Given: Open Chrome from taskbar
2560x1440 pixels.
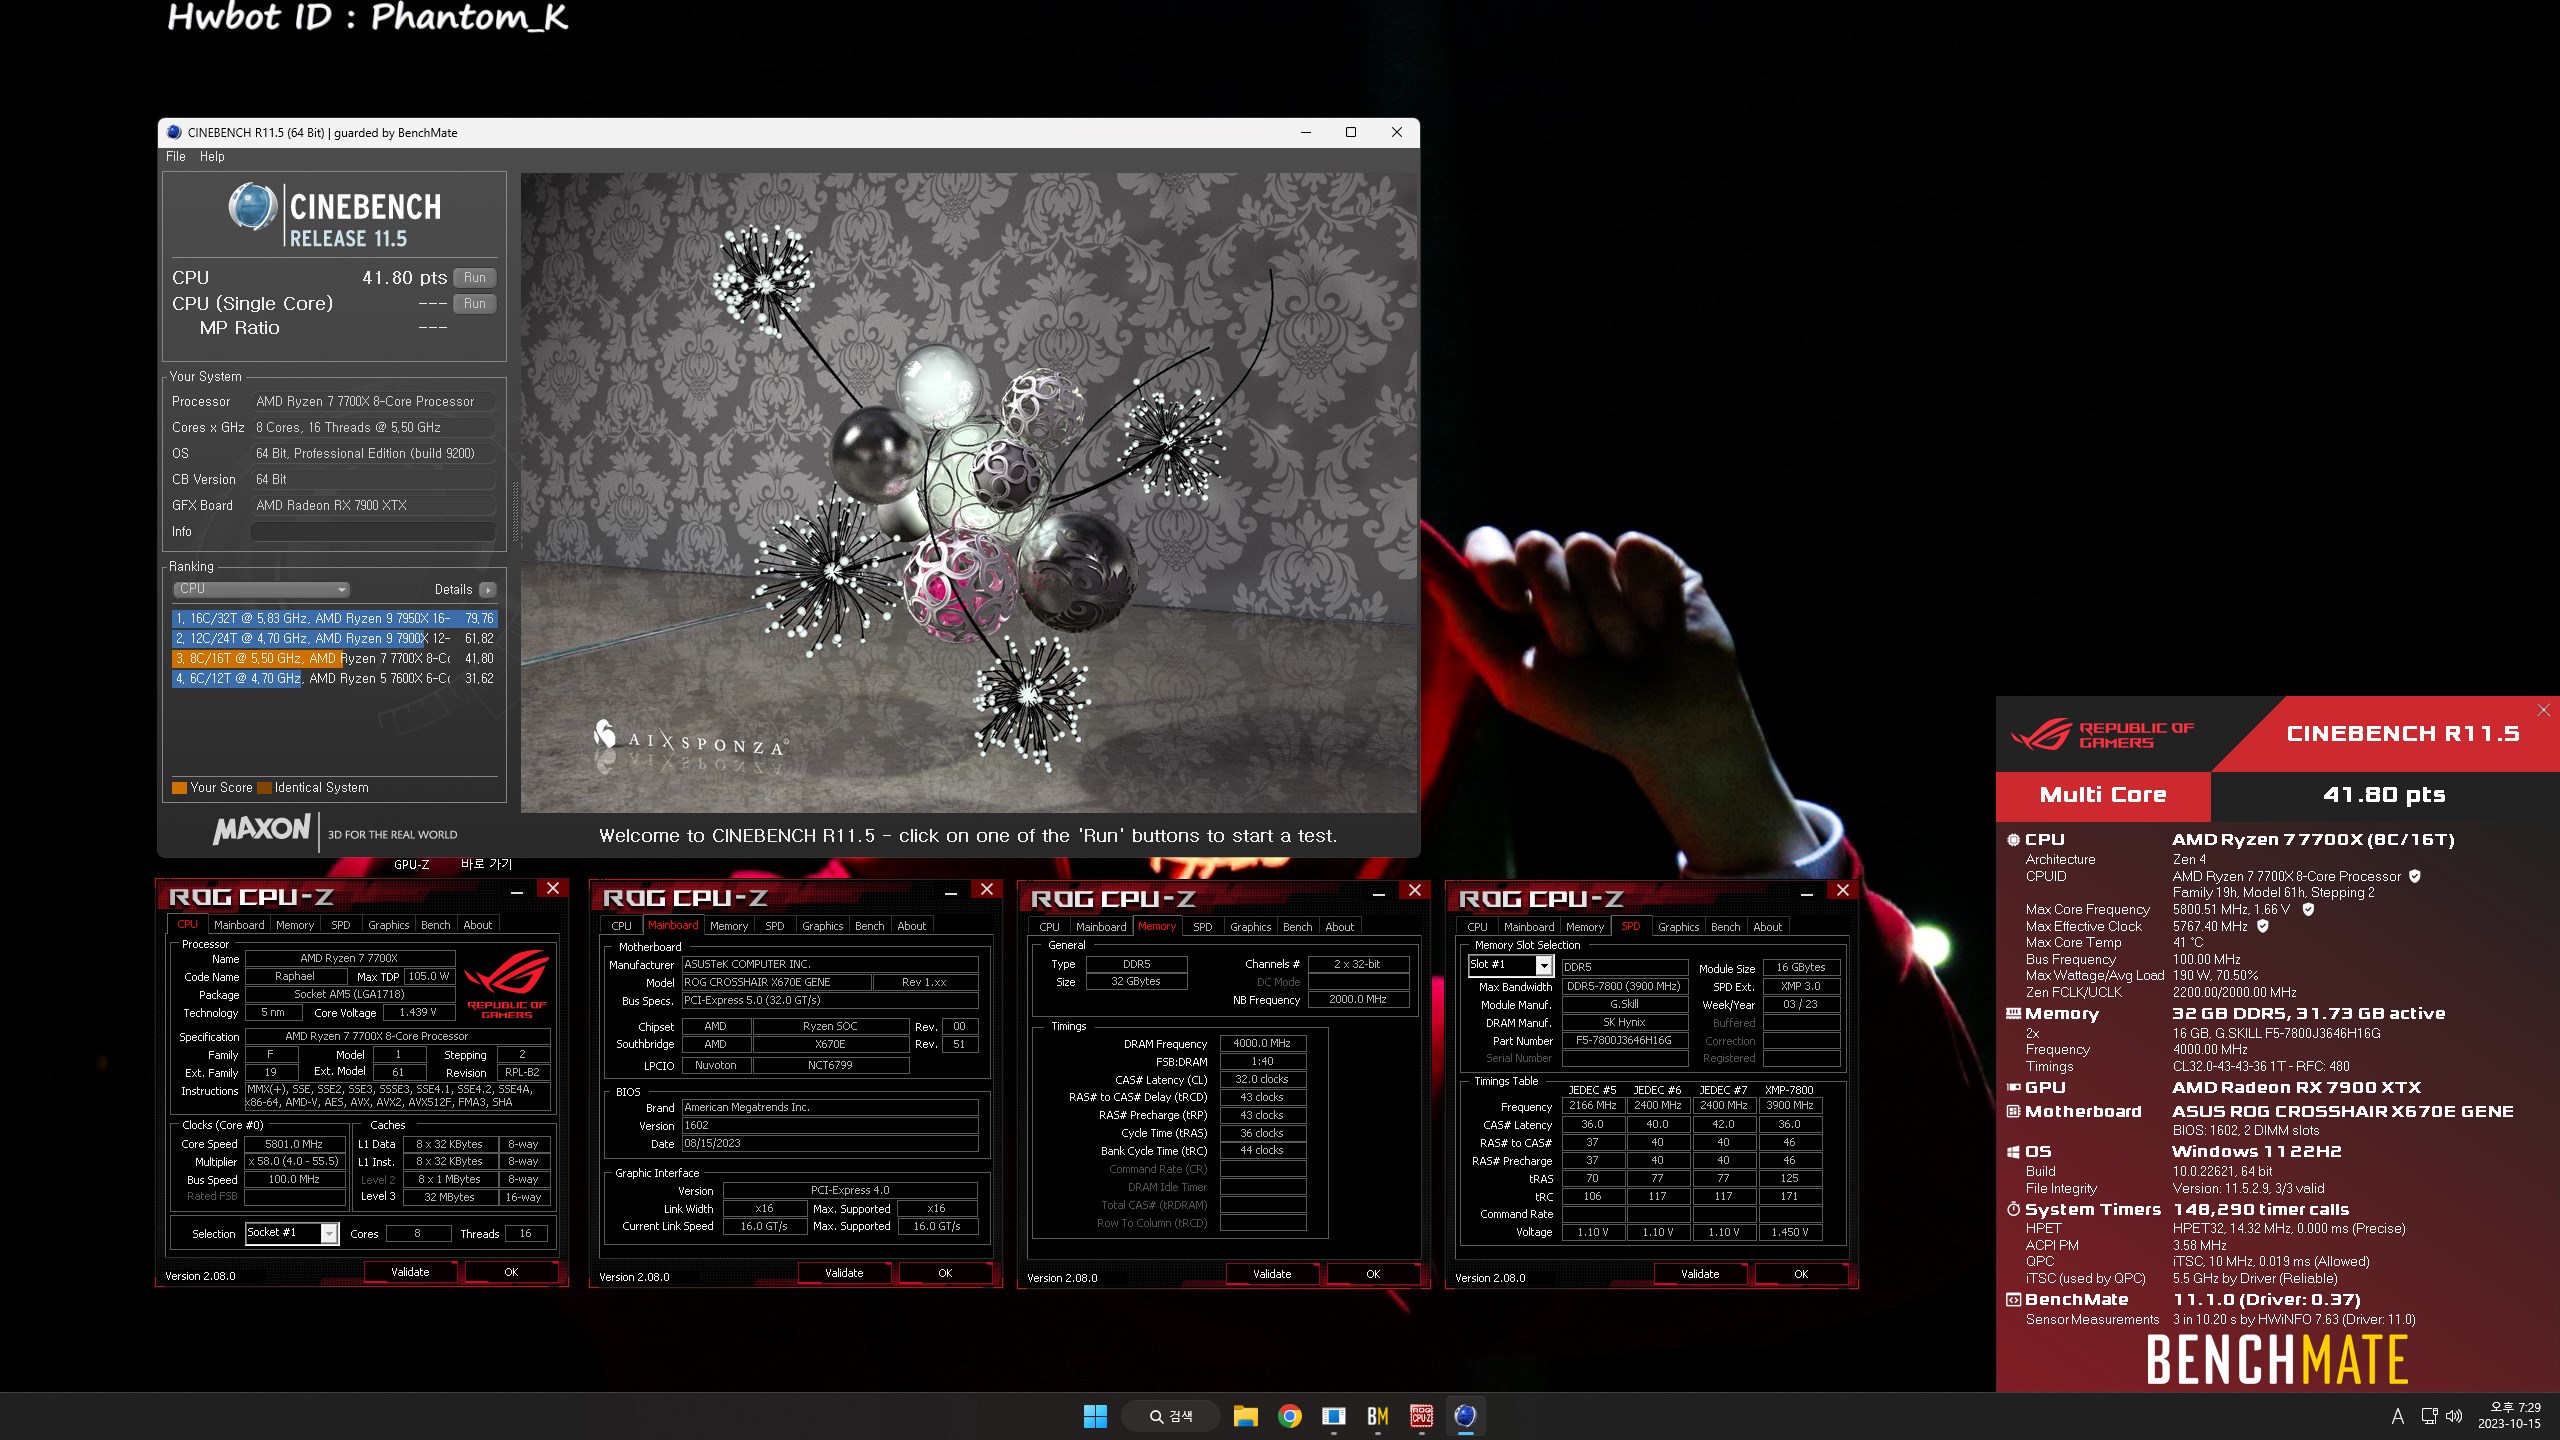Looking at the screenshot, I should pyautogui.click(x=1289, y=1416).
